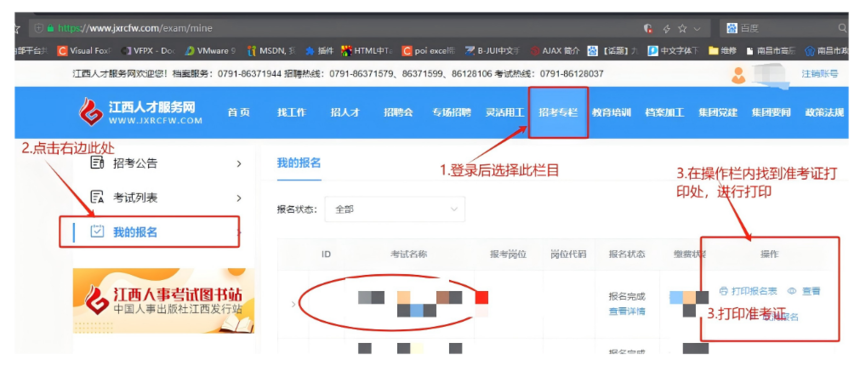Open the 集团党建 navigation item
Image resolution: width=860 pixels, height=383 pixels.
[x=717, y=112]
